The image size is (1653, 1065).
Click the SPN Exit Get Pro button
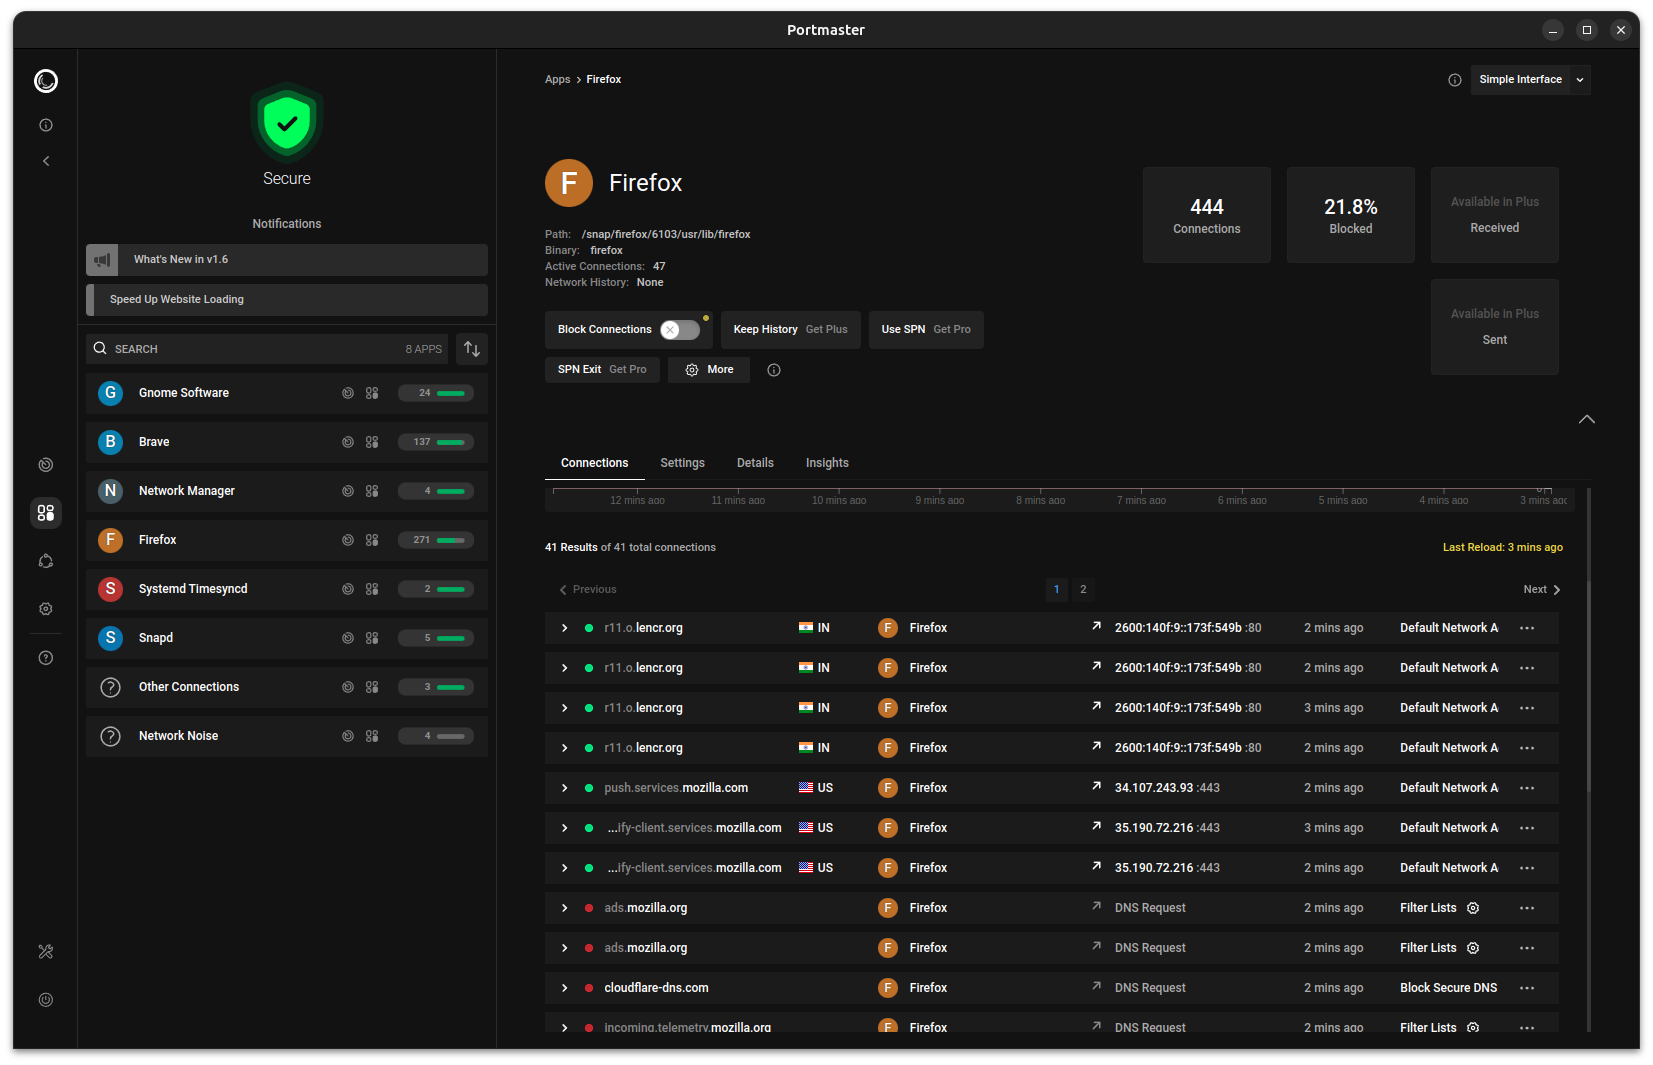click(x=602, y=370)
